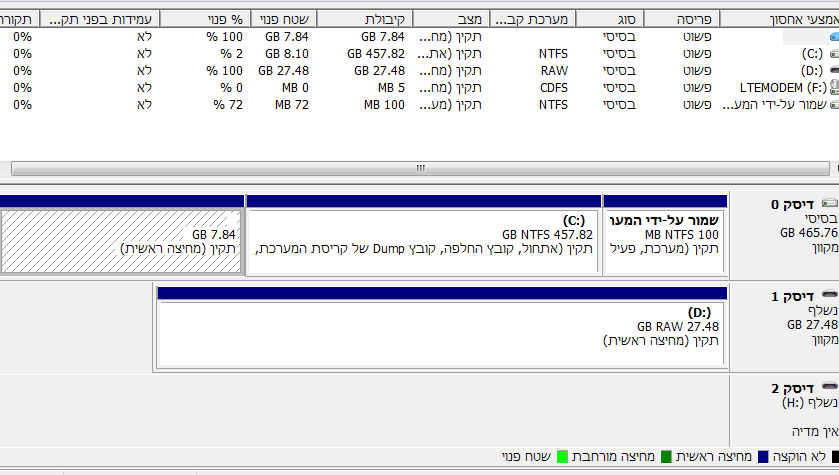Click the NTFS cell in the (C:) row
Image resolution: width=839 pixels, height=475 pixels.
(553, 54)
